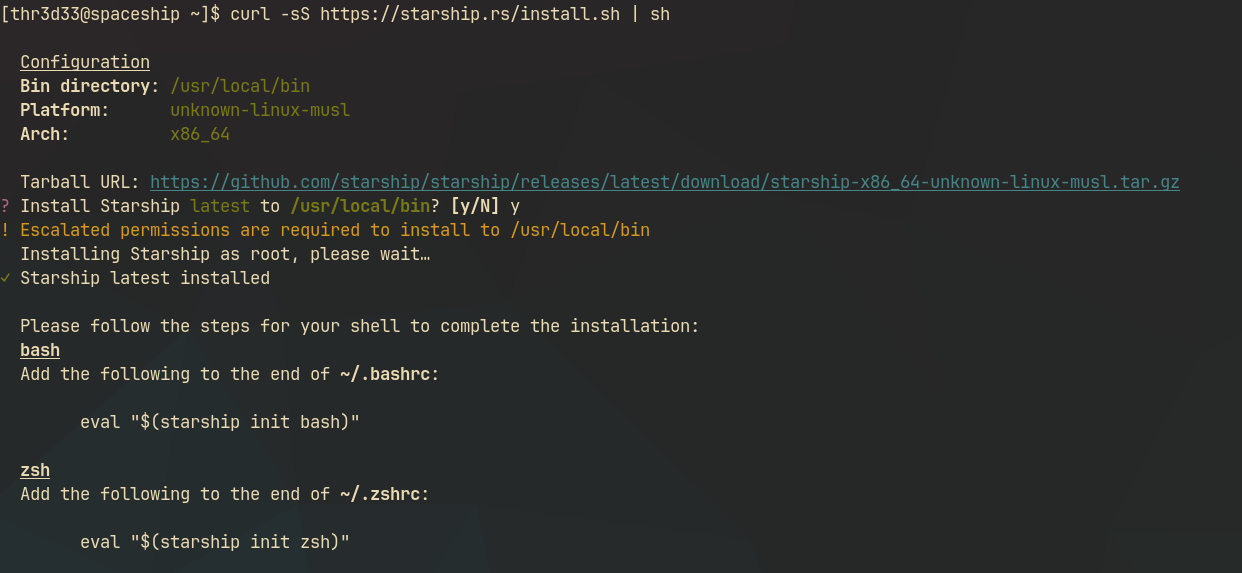The image size is (1242, 573).
Task: Click the orange exclamation warning symbol
Action: pyautogui.click(x=6, y=230)
